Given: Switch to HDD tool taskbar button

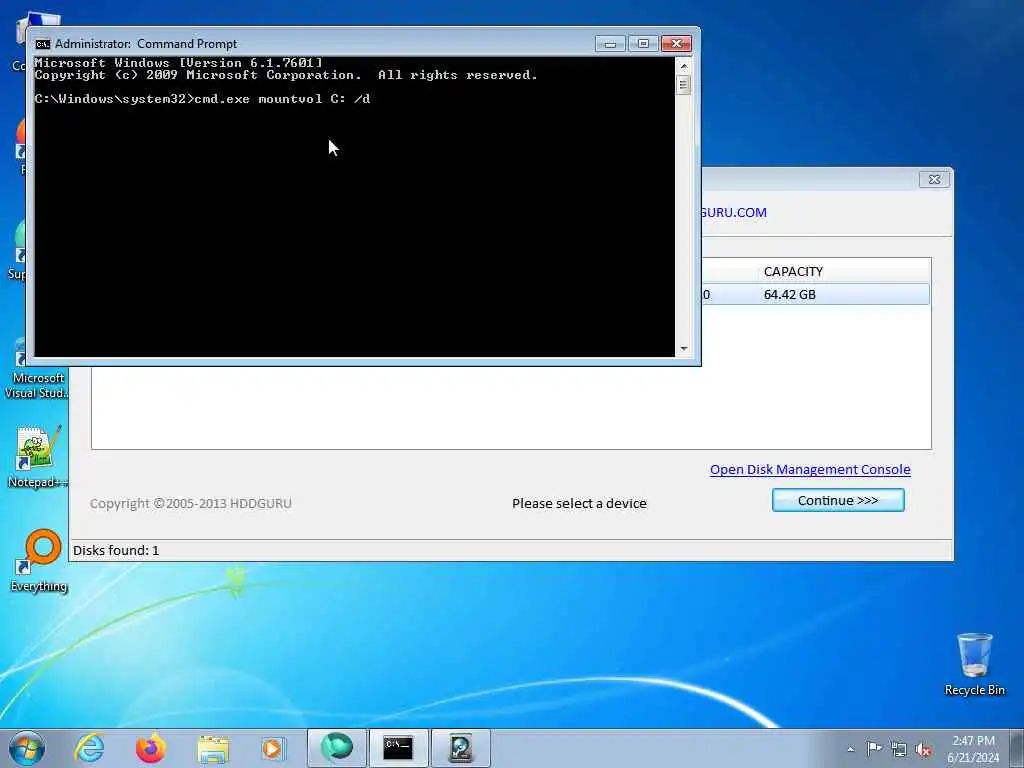Looking at the screenshot, I should (460, 748).
